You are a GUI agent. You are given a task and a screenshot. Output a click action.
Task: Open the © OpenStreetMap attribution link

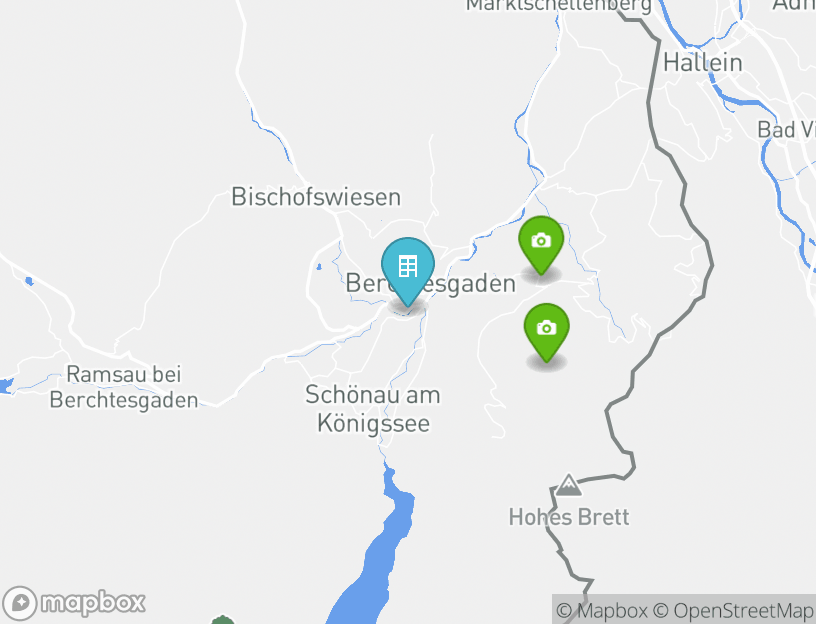pyautogui.click(x=734, y=610)
